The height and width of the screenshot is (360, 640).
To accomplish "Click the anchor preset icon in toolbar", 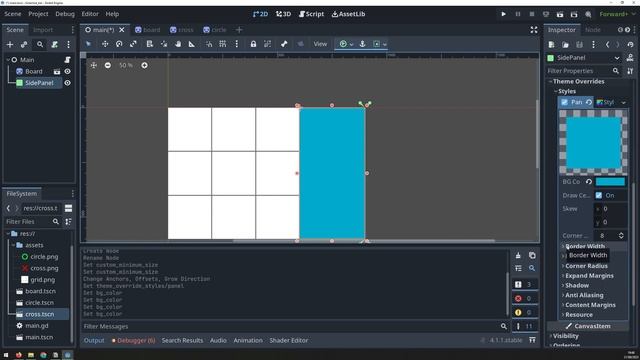I will (362, 44).
